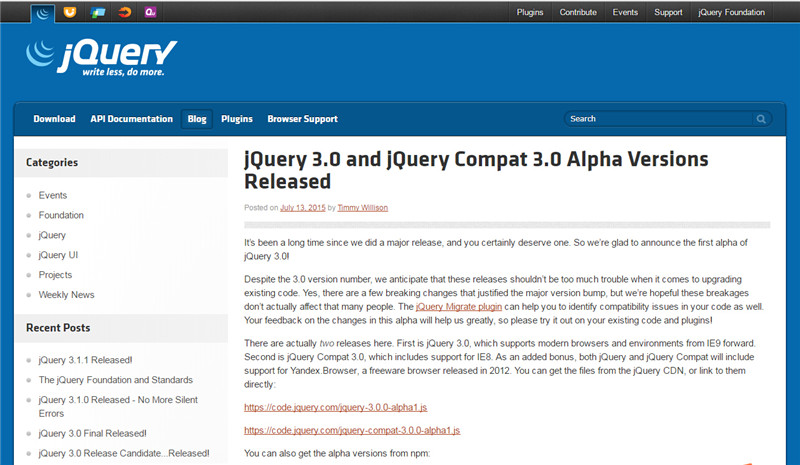
Task: Go to API Documentation in navigation
Action: tap(131, 119)
